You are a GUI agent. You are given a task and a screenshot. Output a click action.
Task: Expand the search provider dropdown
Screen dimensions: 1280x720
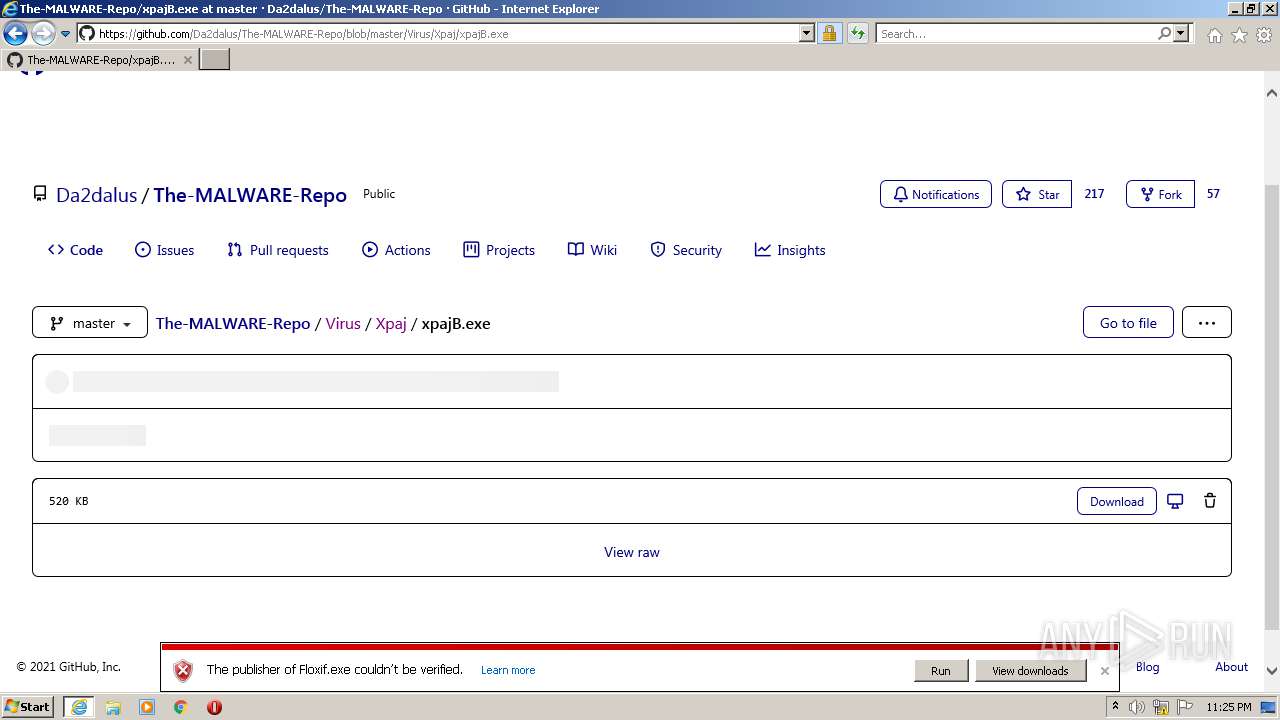pos(1181,33)
